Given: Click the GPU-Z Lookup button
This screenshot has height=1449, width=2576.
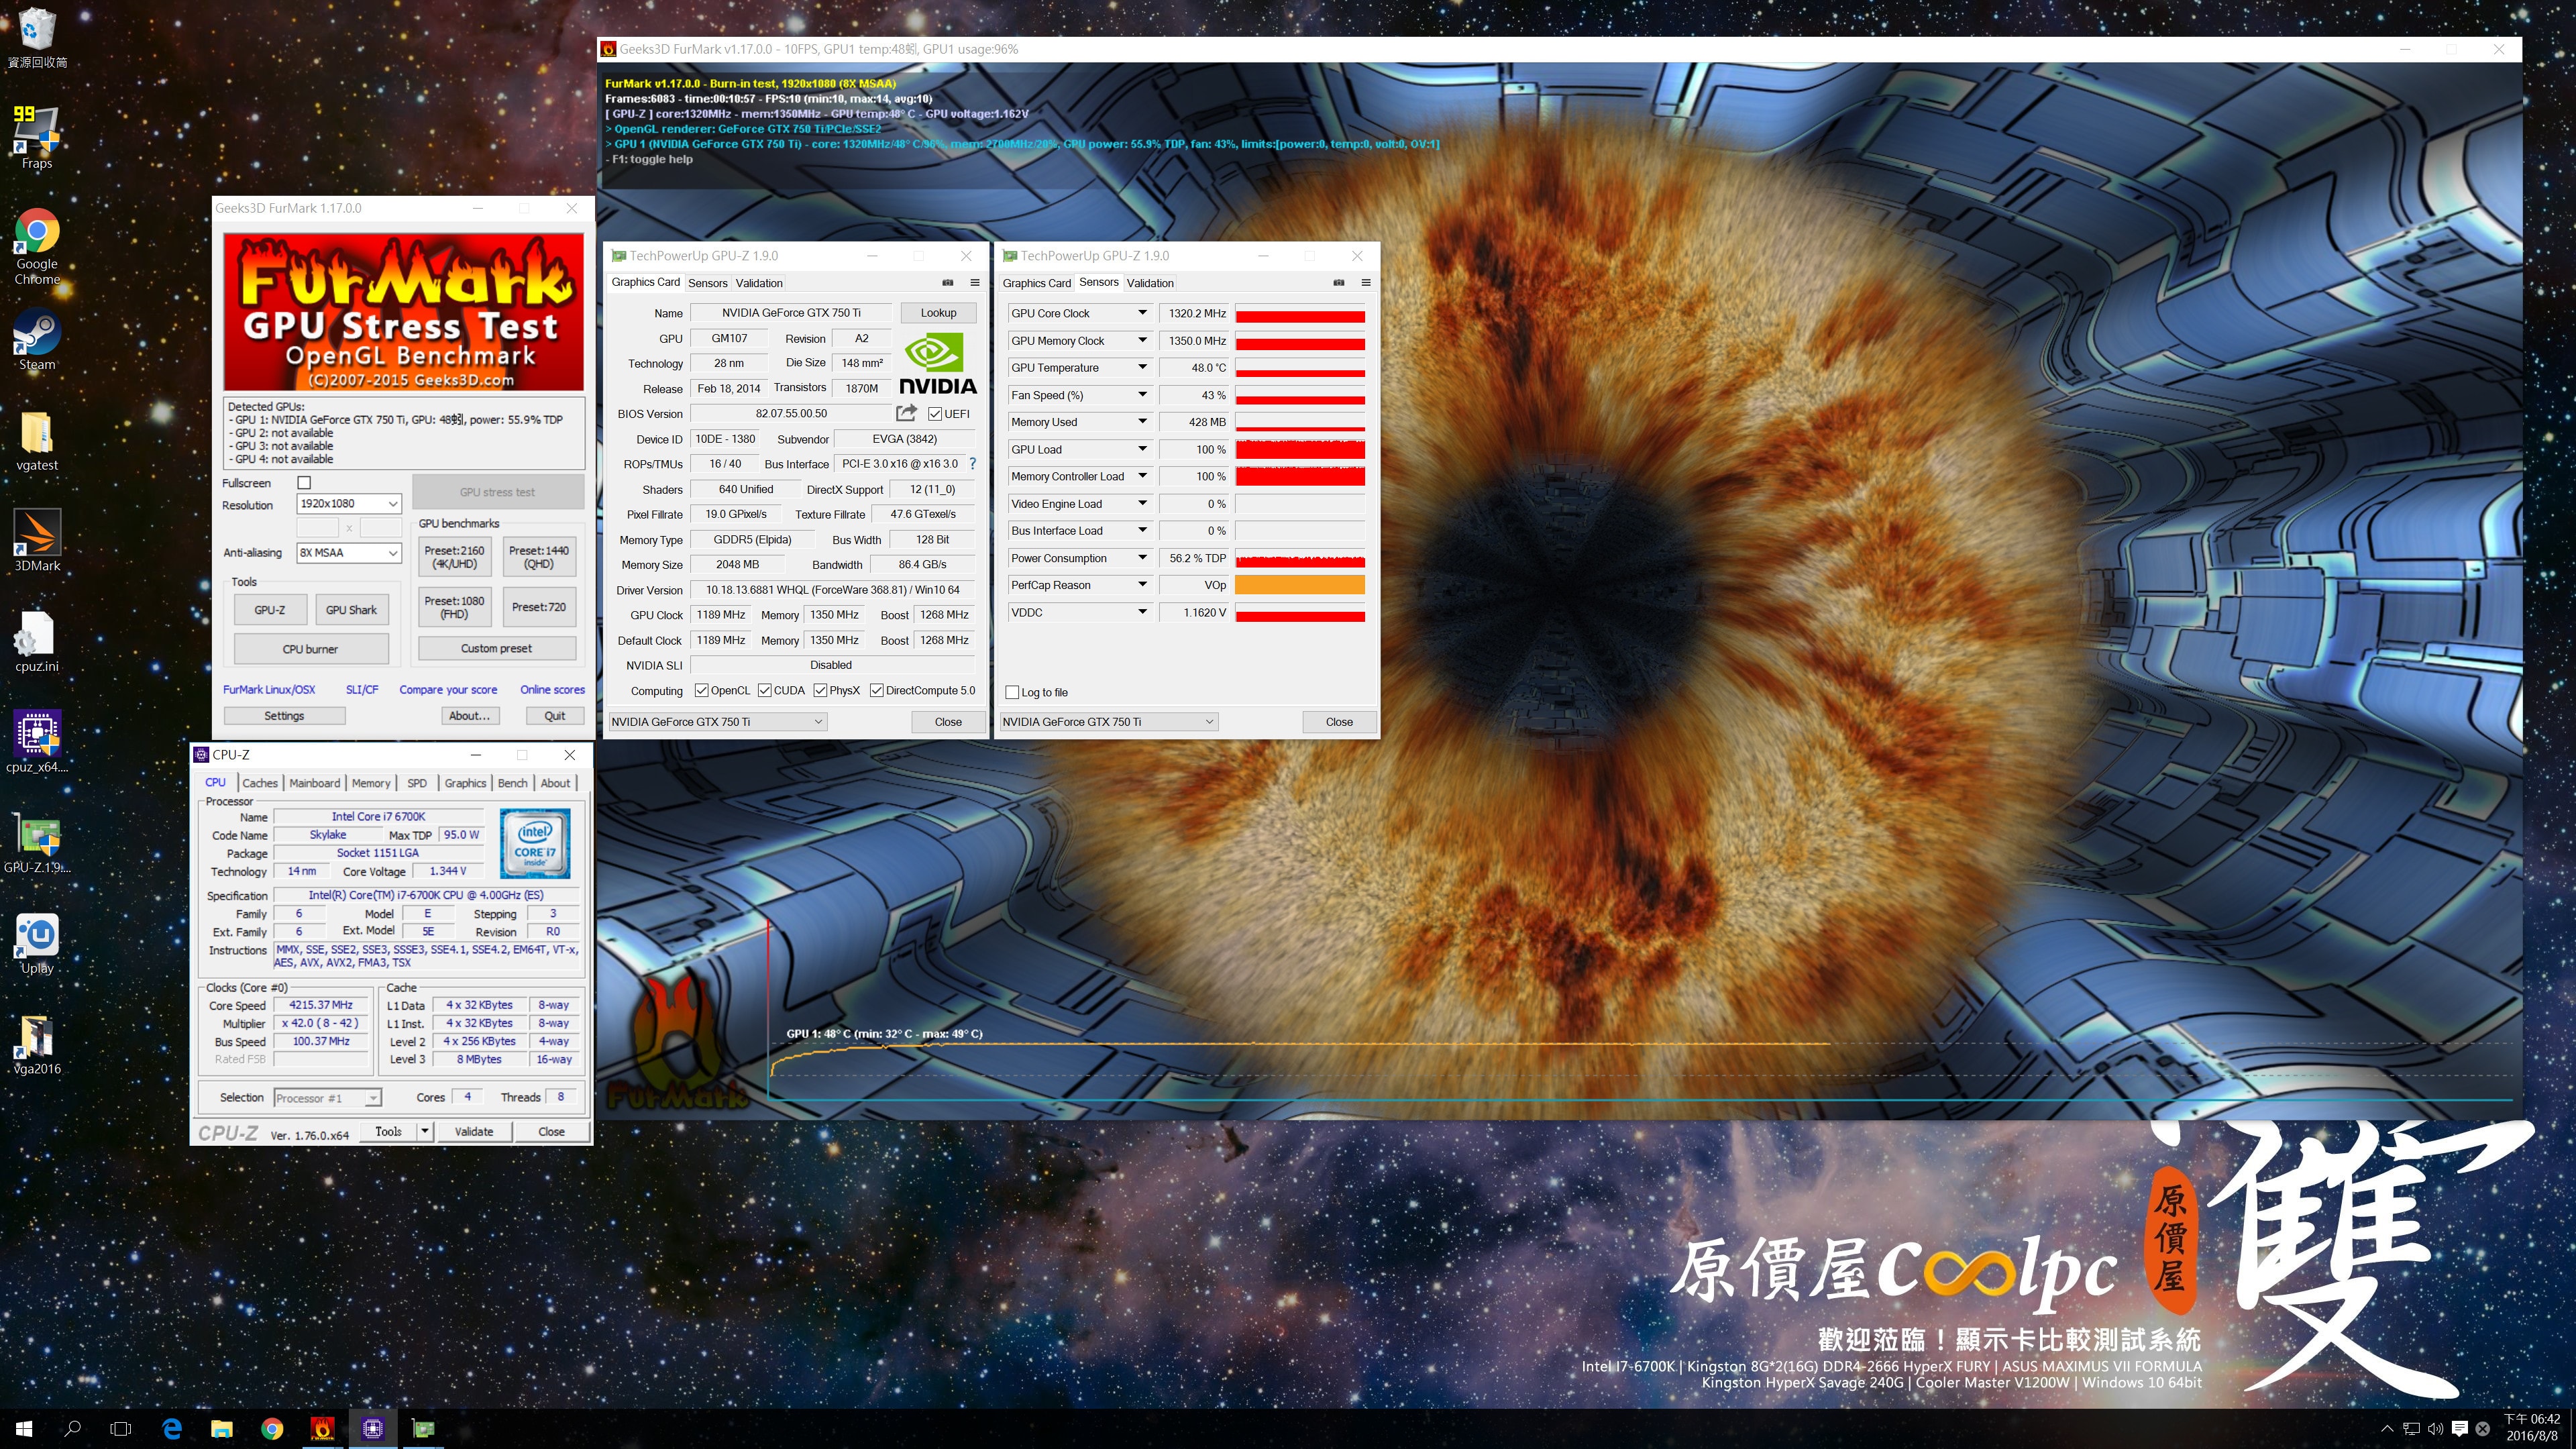Looking at the screenshot, I should tap(938, 313).
